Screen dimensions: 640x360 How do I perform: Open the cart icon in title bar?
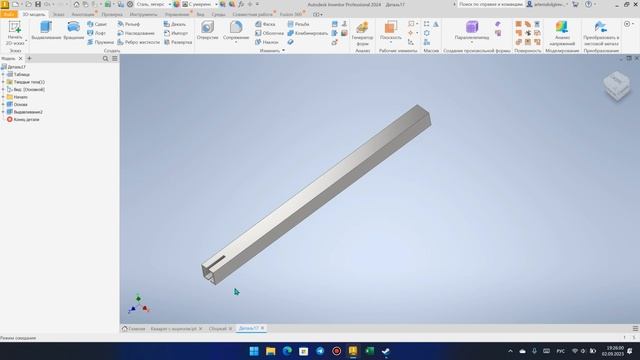click(x=576, y=4)
